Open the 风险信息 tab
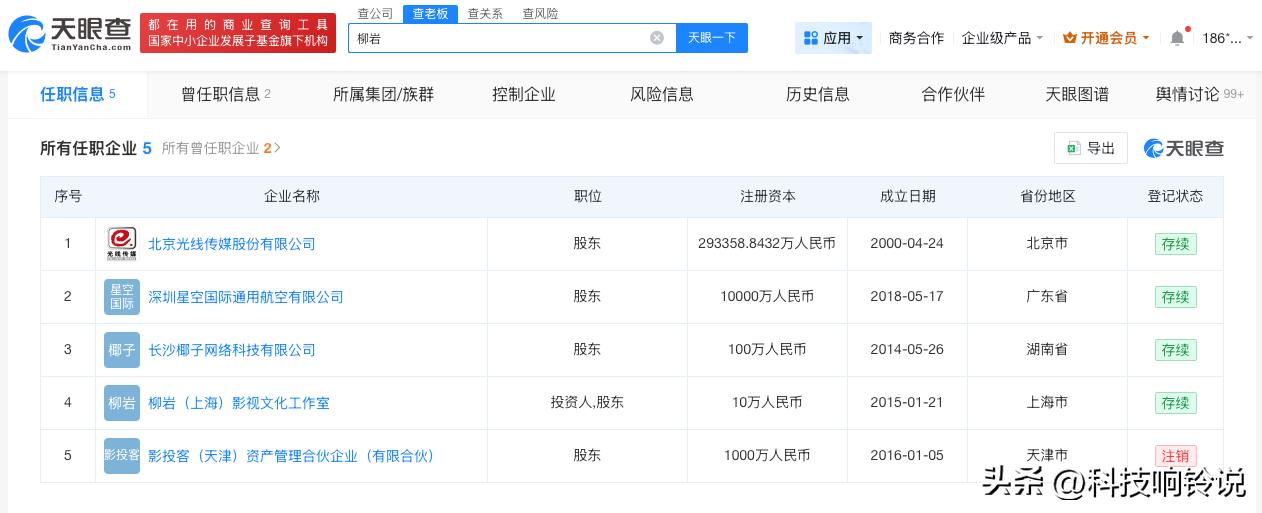Image resolution: width=1262 pixels, height=513 pixels. click(661, 94)
